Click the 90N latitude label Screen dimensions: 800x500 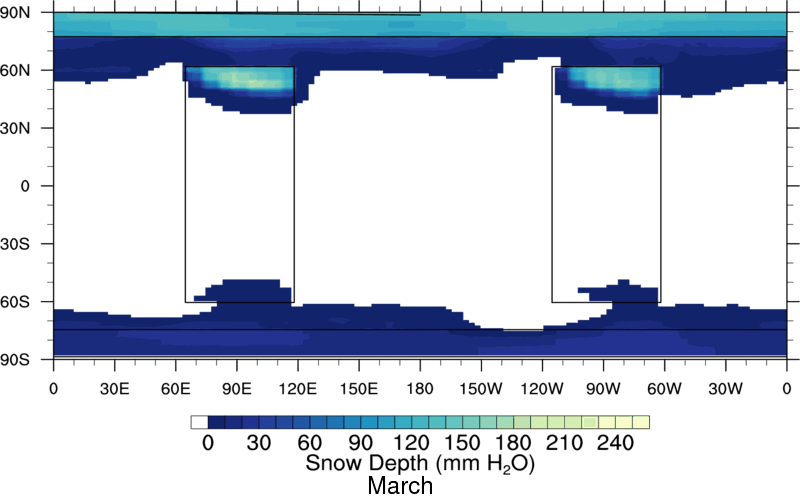(15, 12)
